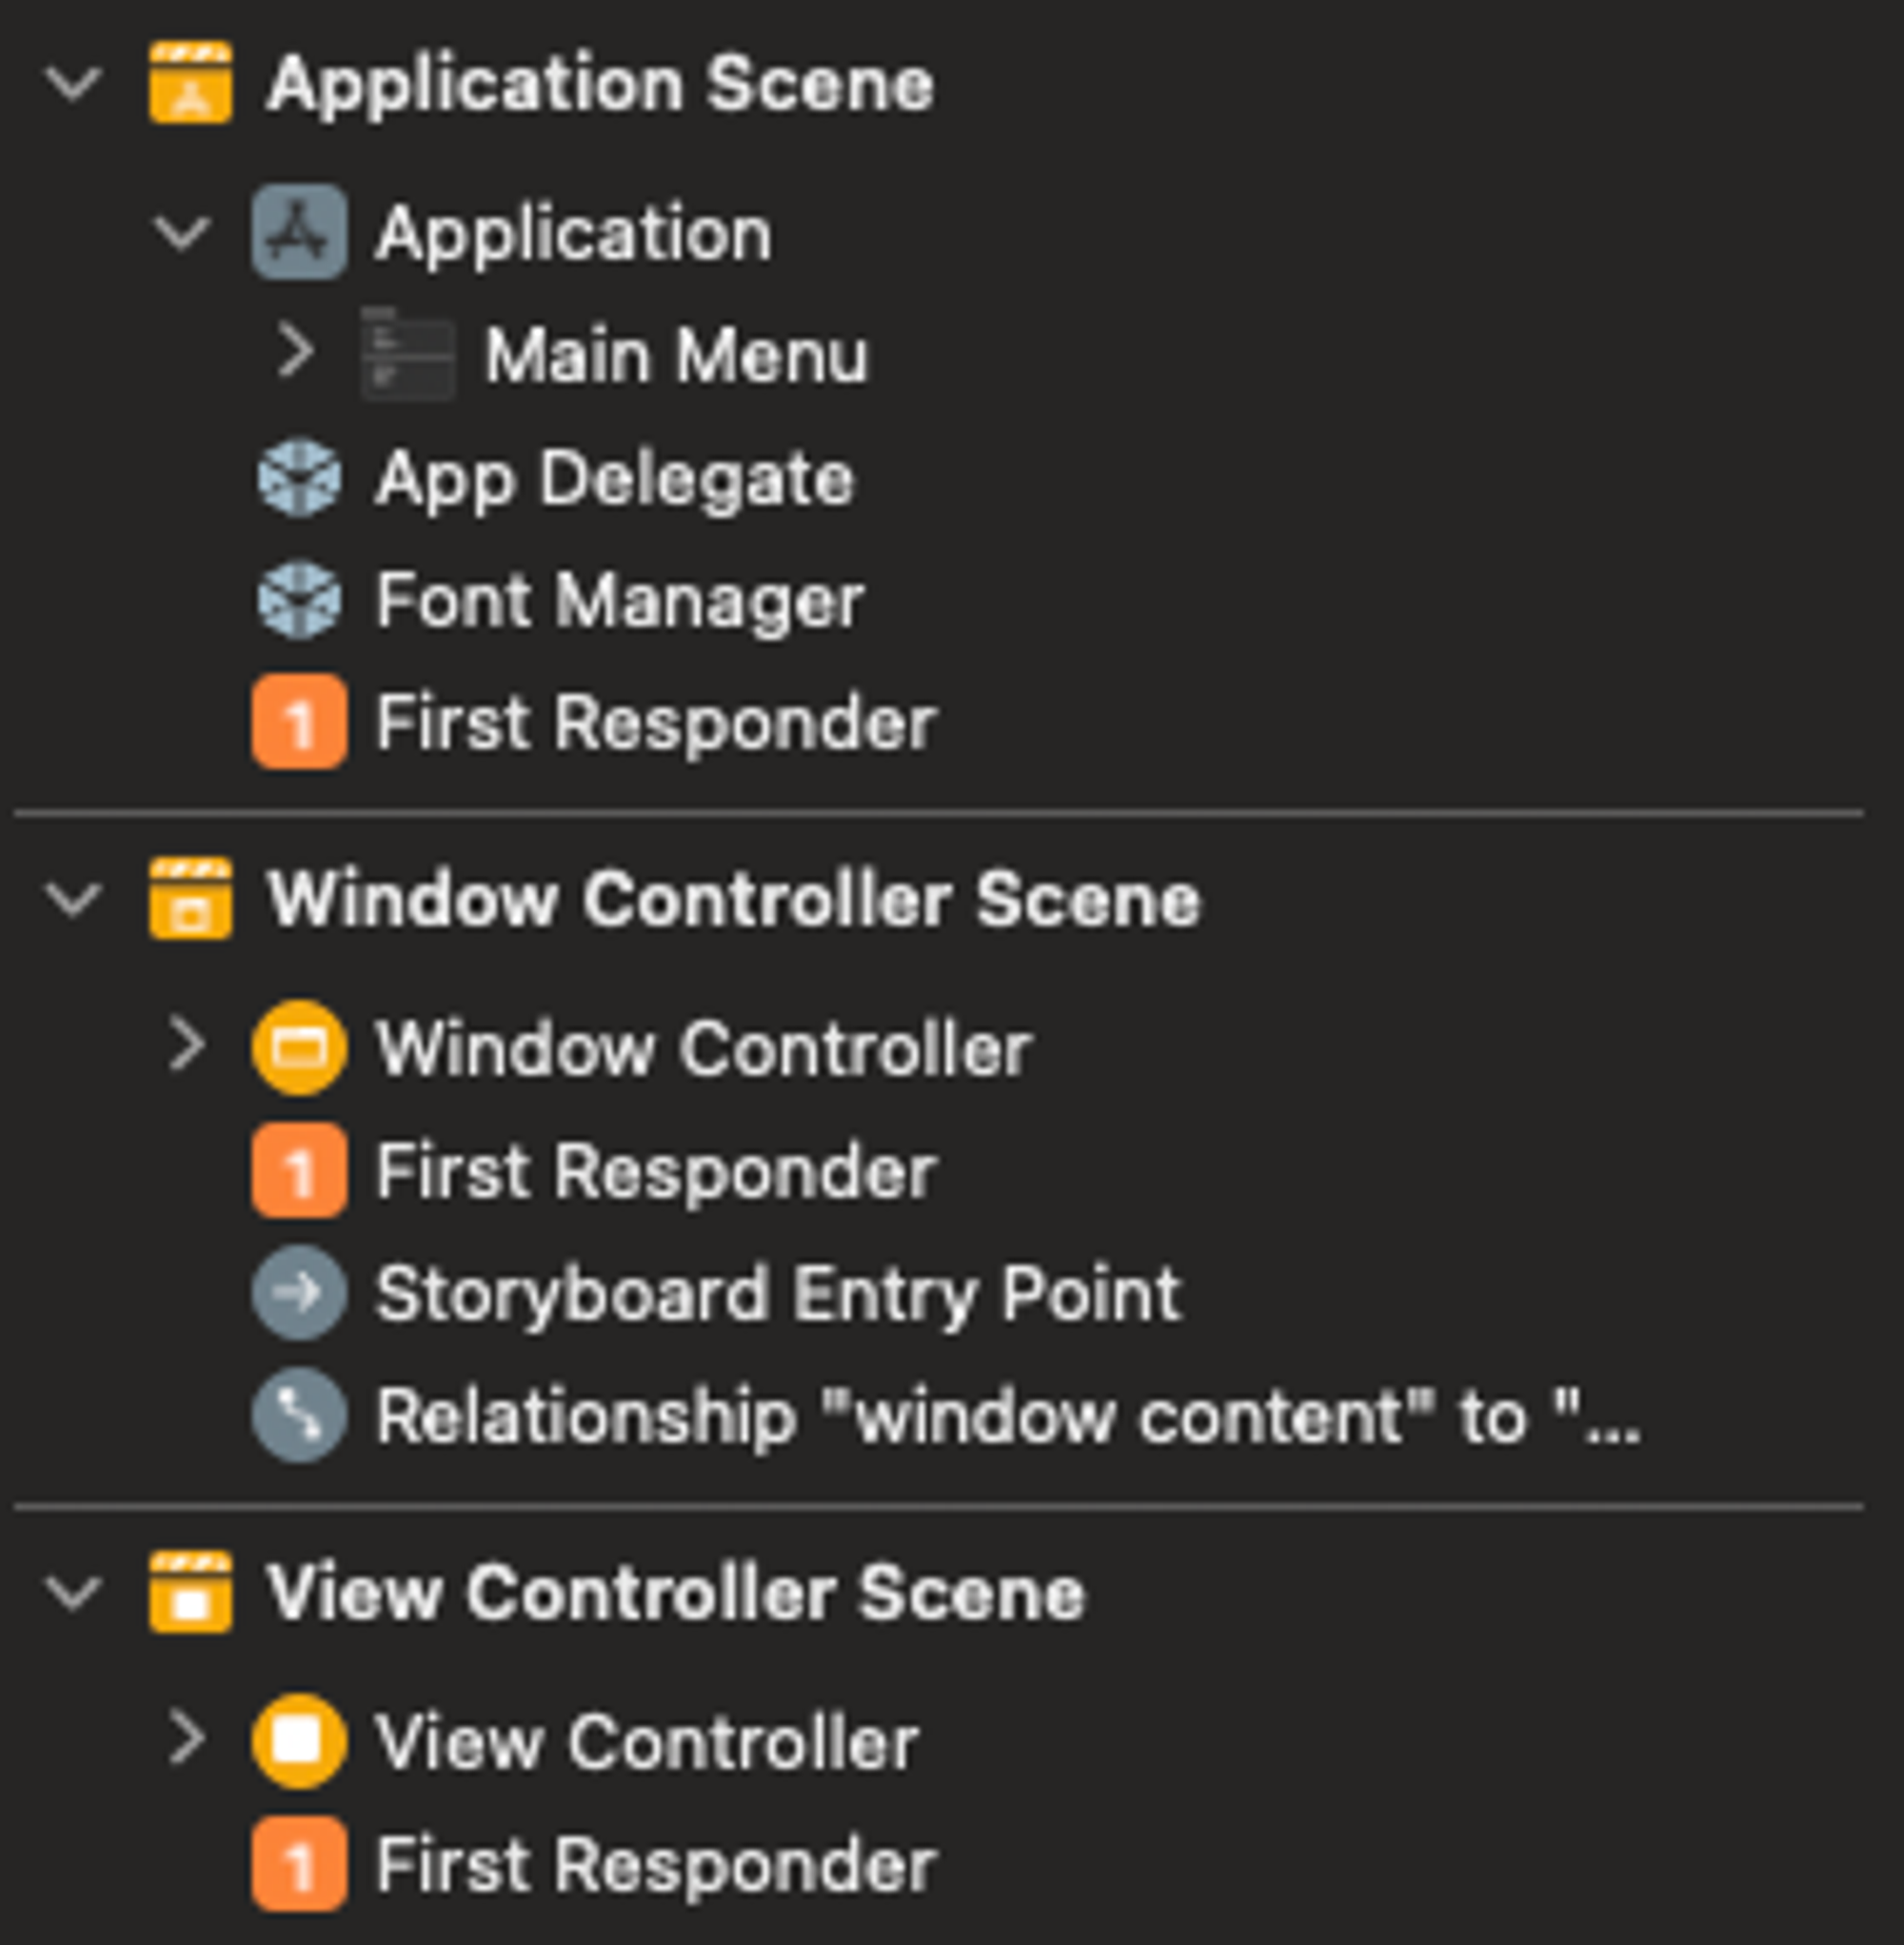Screen dimensions: 1904x1945
Task: Collapse the Application item disclosure chevron
Action: click(182, 233)
